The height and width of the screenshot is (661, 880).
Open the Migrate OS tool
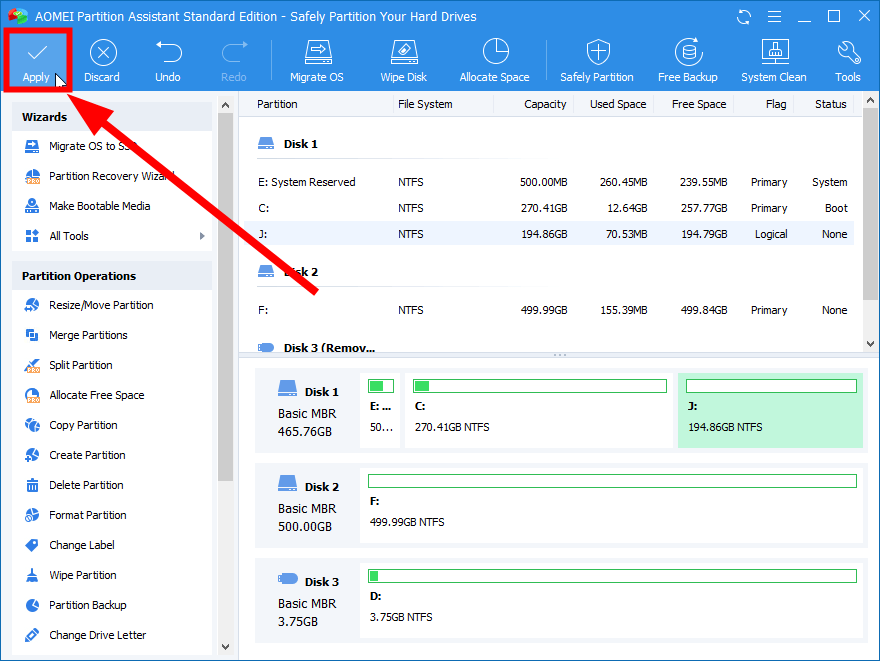[317, 61]
